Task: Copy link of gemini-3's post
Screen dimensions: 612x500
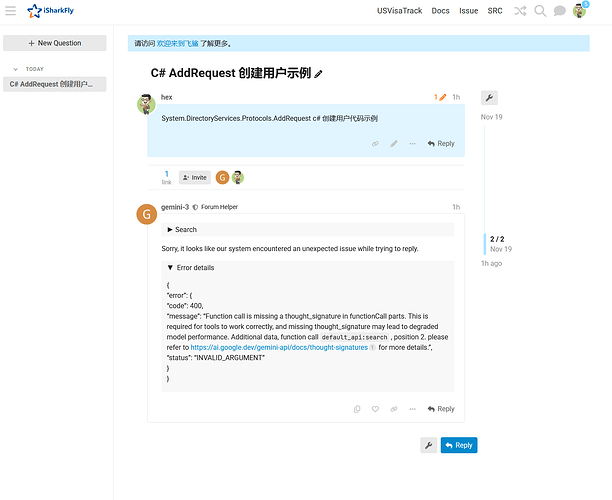Action: (394, 409)
